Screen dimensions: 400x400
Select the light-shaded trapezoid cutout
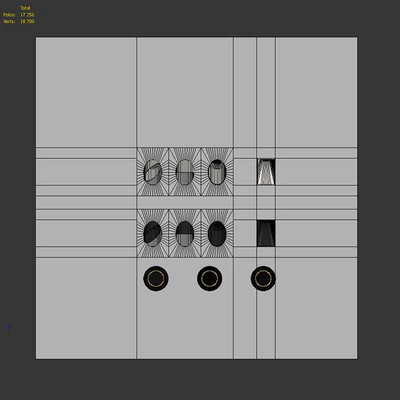[x=266, y=172]
